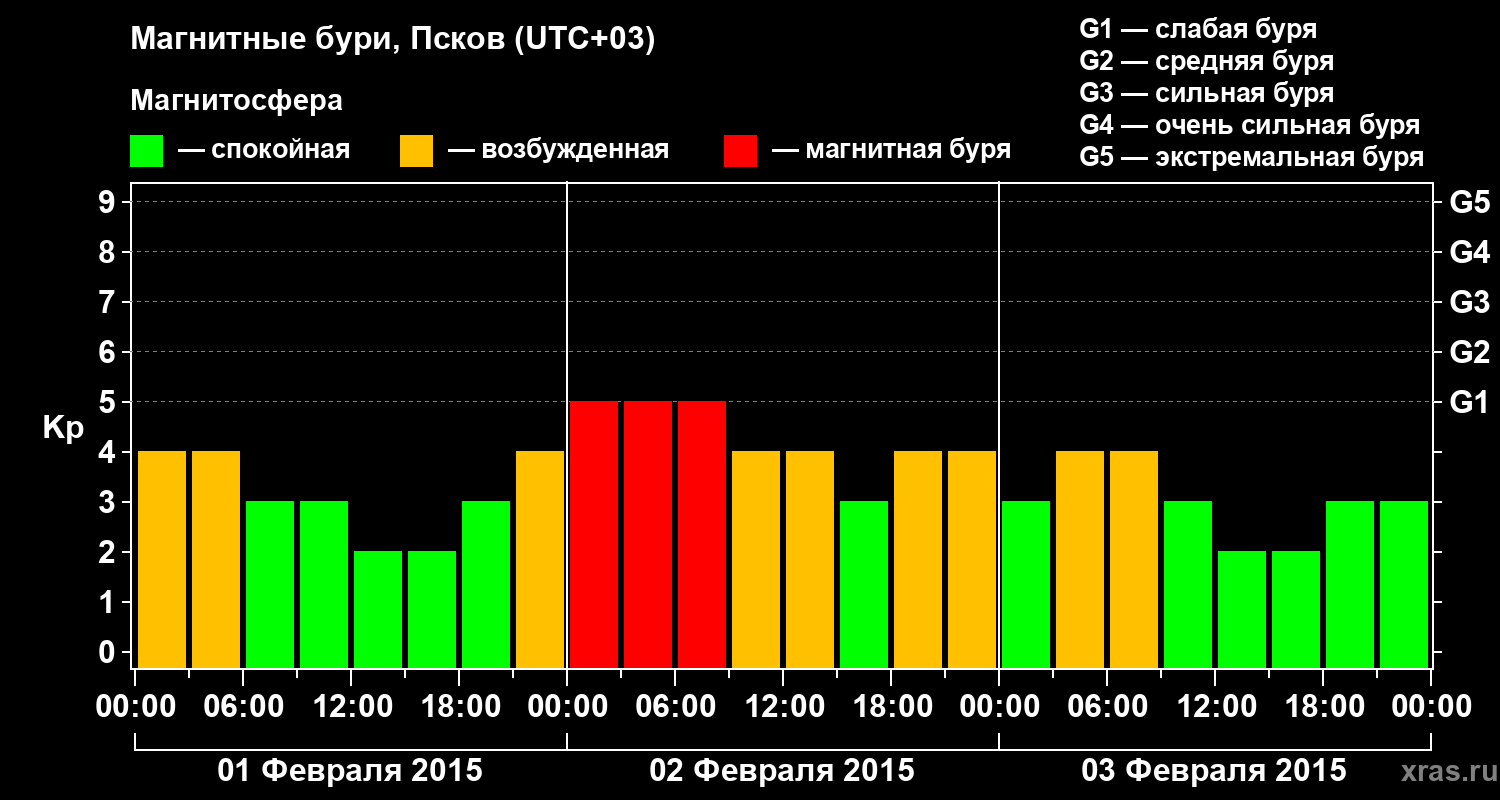
Task: Select the G1 — слабая буря line
Action: 1198,29
